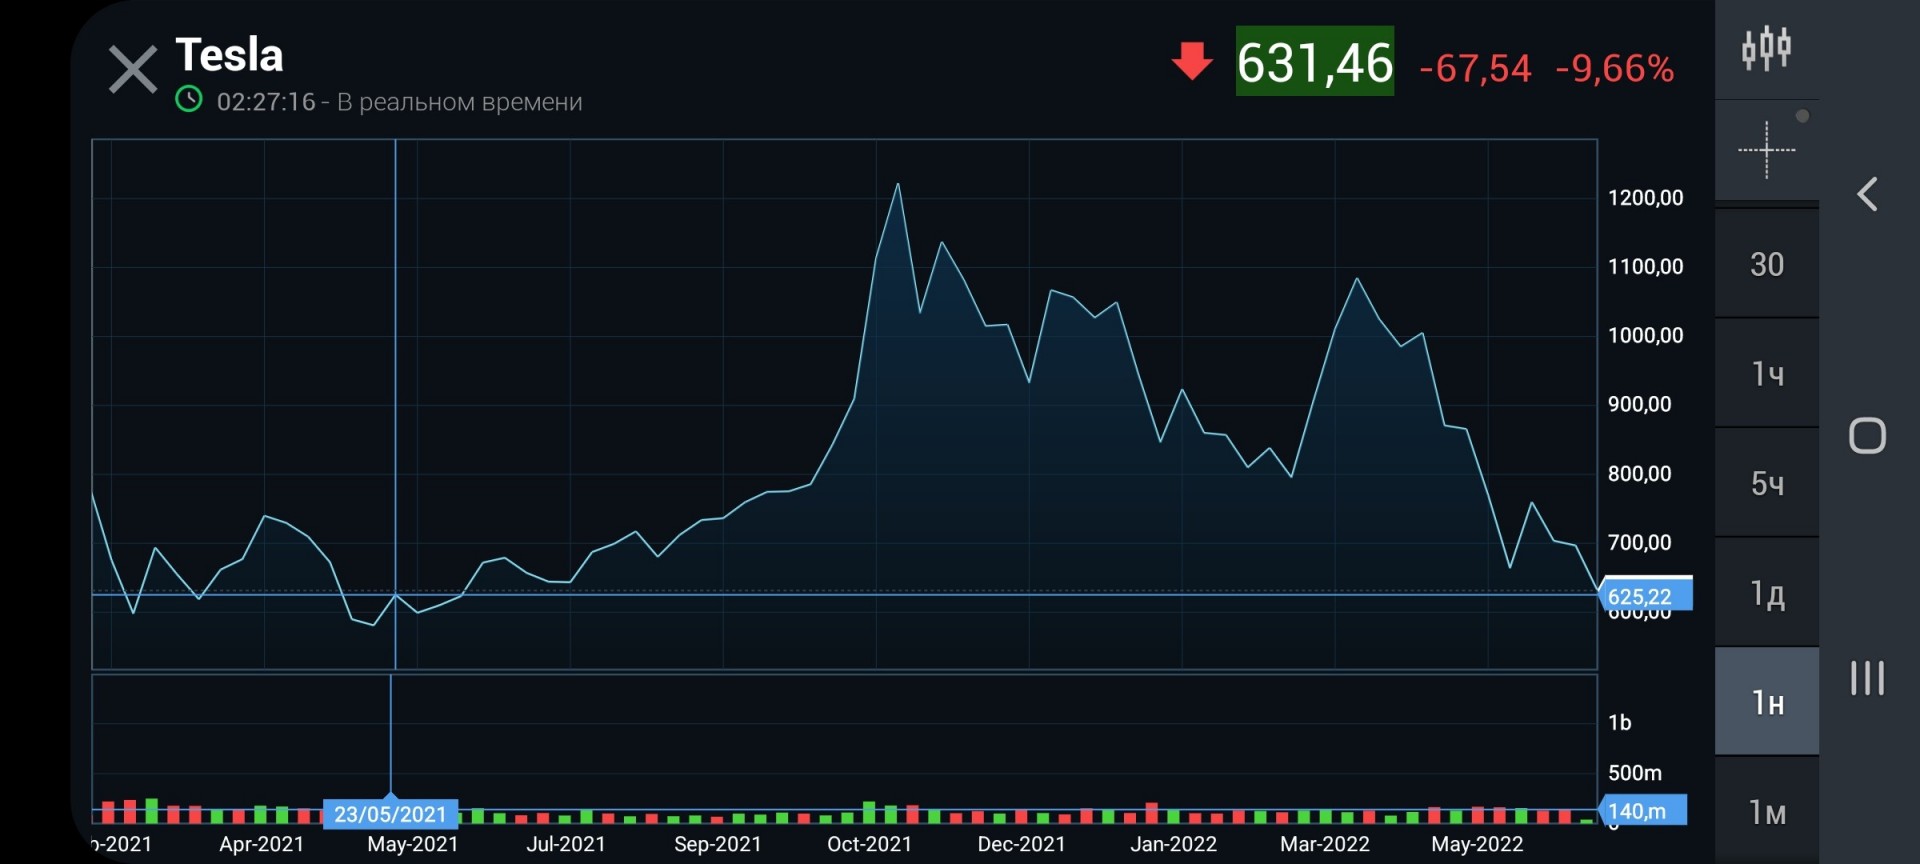Tap the 800,00 price axis label
Screen dimensions: 1920x864
pyautogui.click(x=1639, y=474)
